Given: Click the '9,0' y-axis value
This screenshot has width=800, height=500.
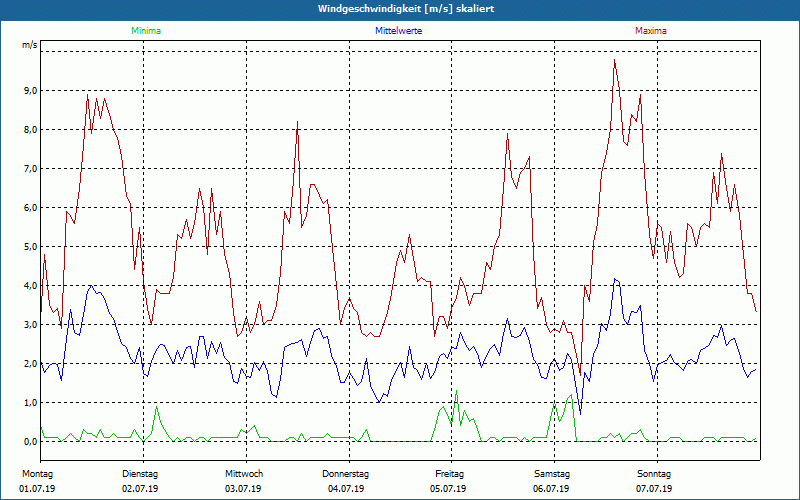Looking at the screenshot, I should (30, 91).
